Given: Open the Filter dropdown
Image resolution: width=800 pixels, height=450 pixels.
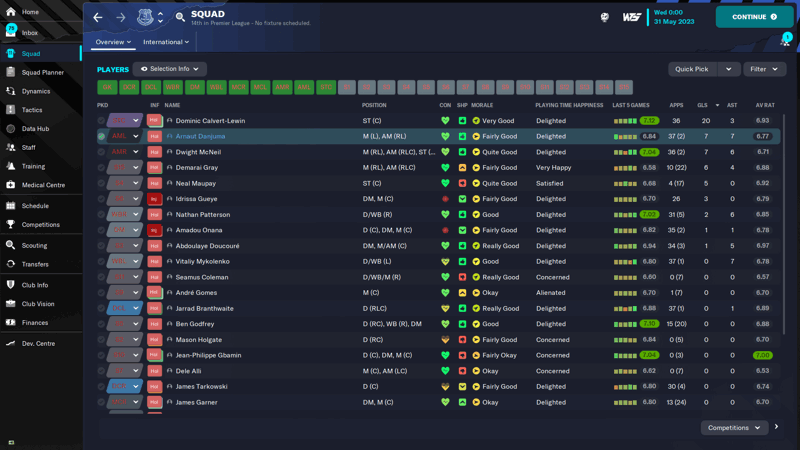Looking at the screenshot, I should tap(764, 69).
